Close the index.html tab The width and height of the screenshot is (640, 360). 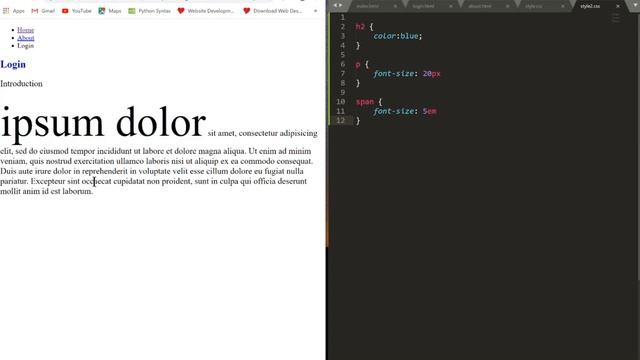[x=395, y=6]
